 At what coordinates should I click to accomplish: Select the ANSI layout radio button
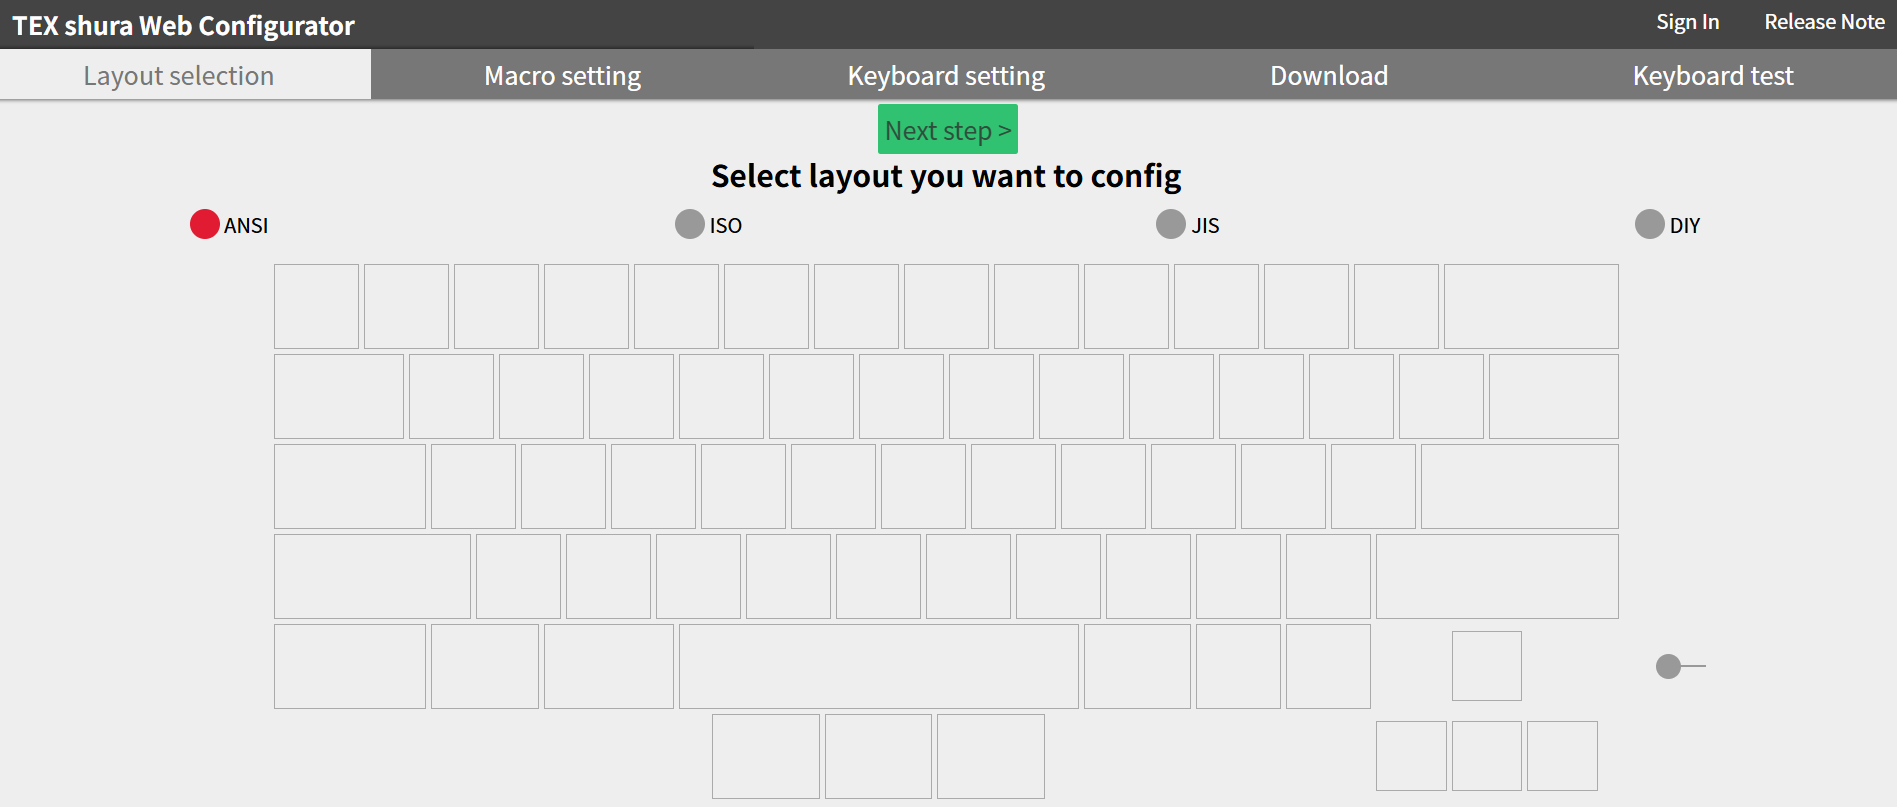(205, 224)
